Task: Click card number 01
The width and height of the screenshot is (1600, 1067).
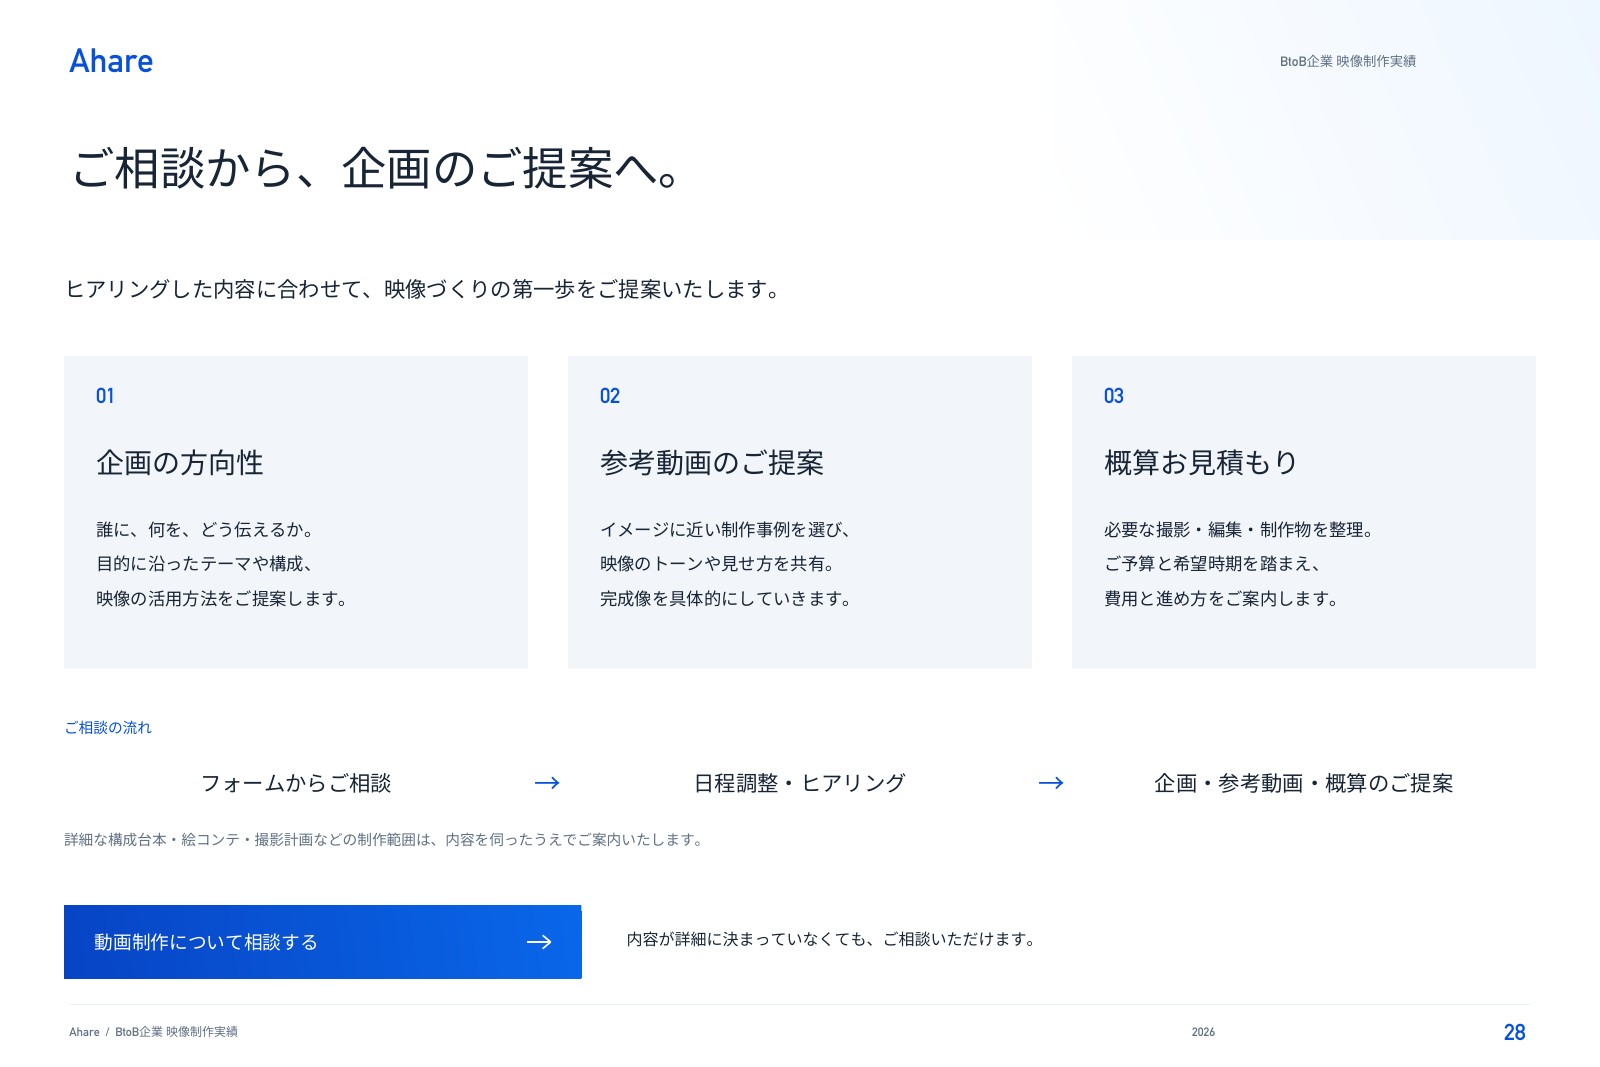Action: [x=105, y=396]
